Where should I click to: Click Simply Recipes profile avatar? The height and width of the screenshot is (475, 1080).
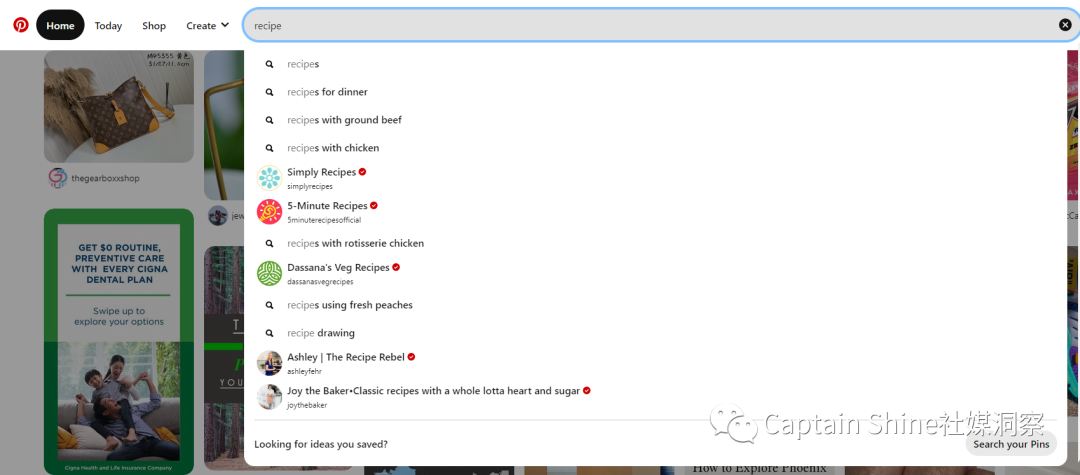coord(269,178)
